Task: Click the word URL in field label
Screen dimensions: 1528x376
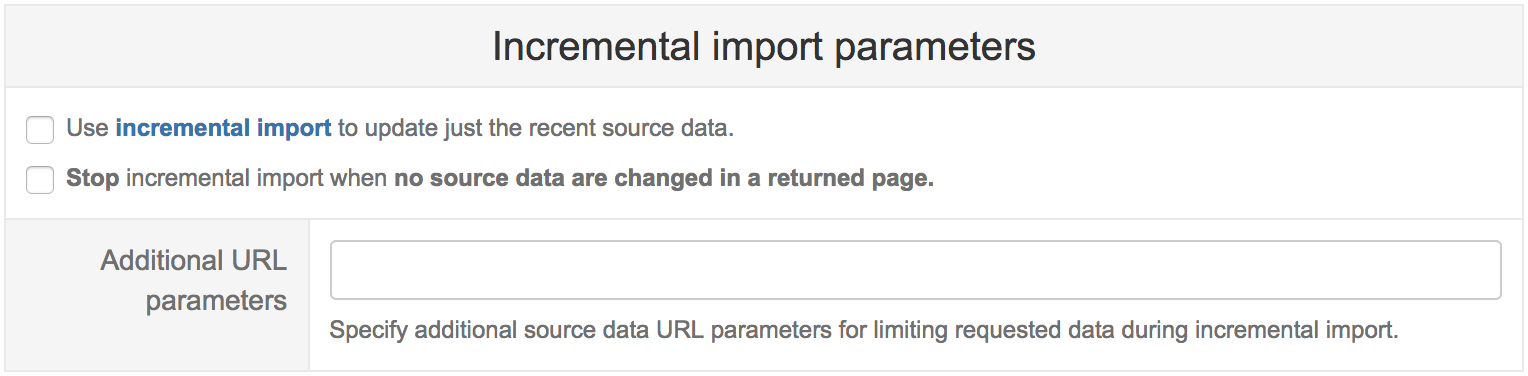Action: pyautogui.click(x=260, y=261)
